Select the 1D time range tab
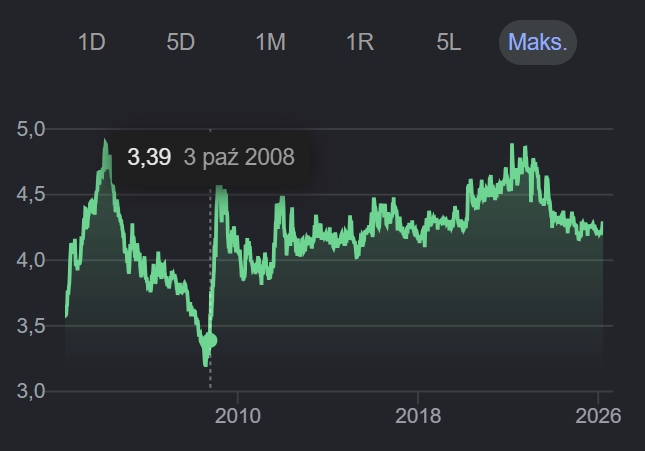The image size is (645, 451). tap(92, 42)
